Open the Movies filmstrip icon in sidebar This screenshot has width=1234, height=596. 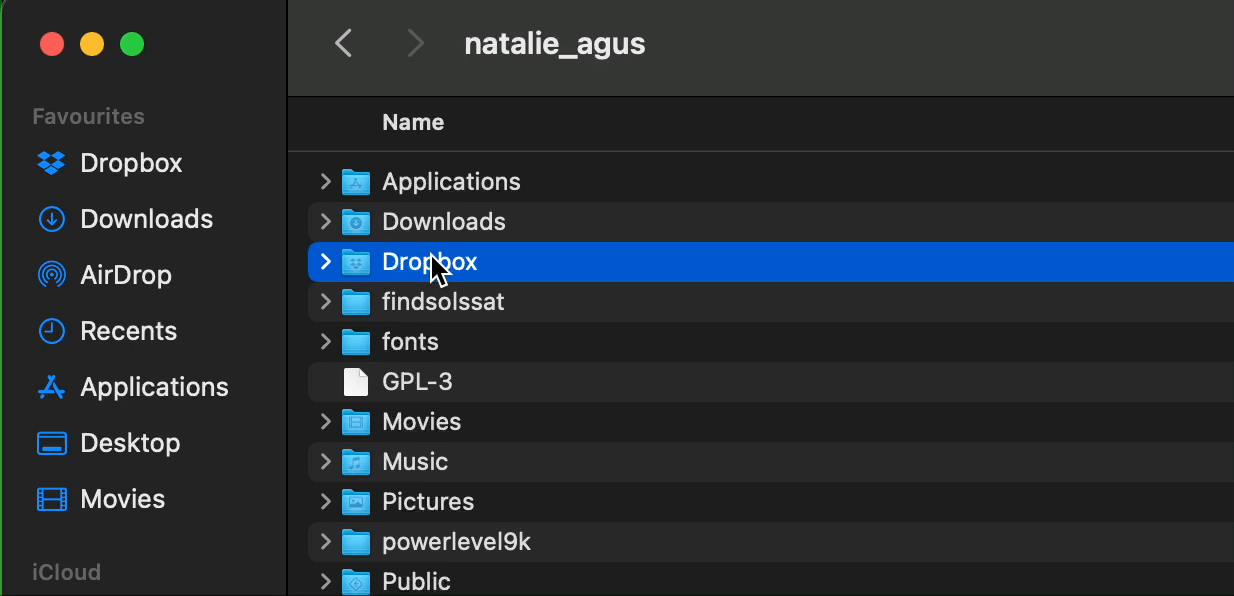pyautogui.click(x=51, y=499)
